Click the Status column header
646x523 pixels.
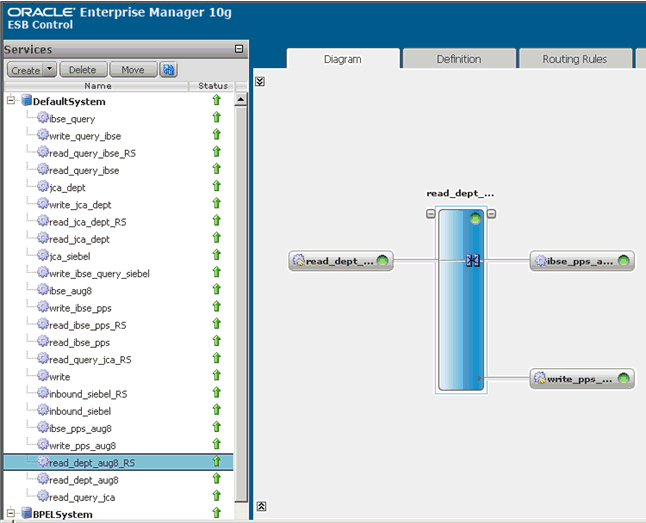click(213, 86)
